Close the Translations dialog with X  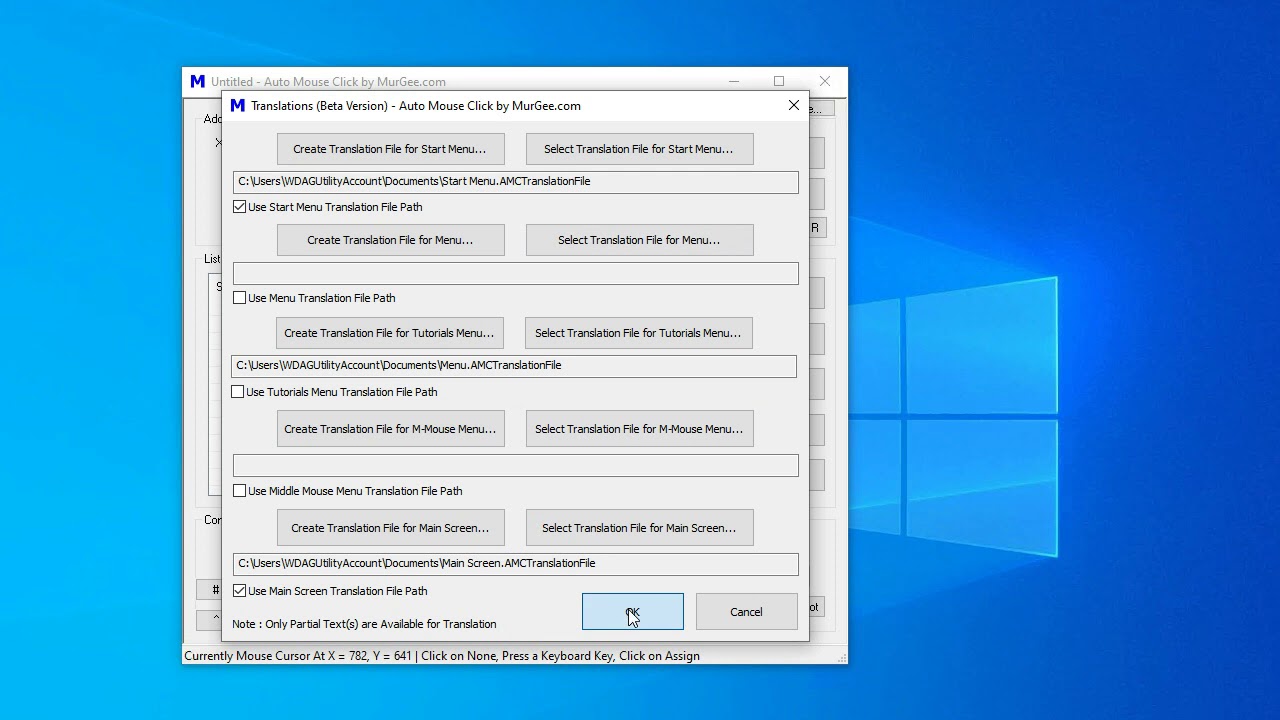click(x=794, y=105)
